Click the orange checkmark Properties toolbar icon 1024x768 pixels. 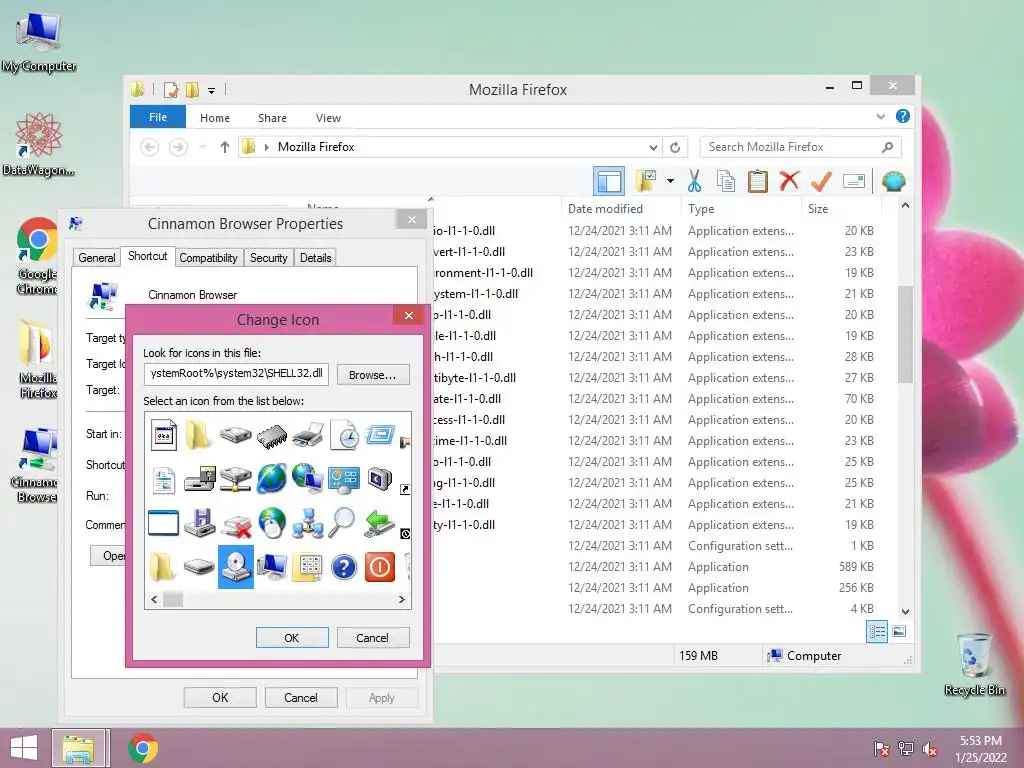coord(821,181)
